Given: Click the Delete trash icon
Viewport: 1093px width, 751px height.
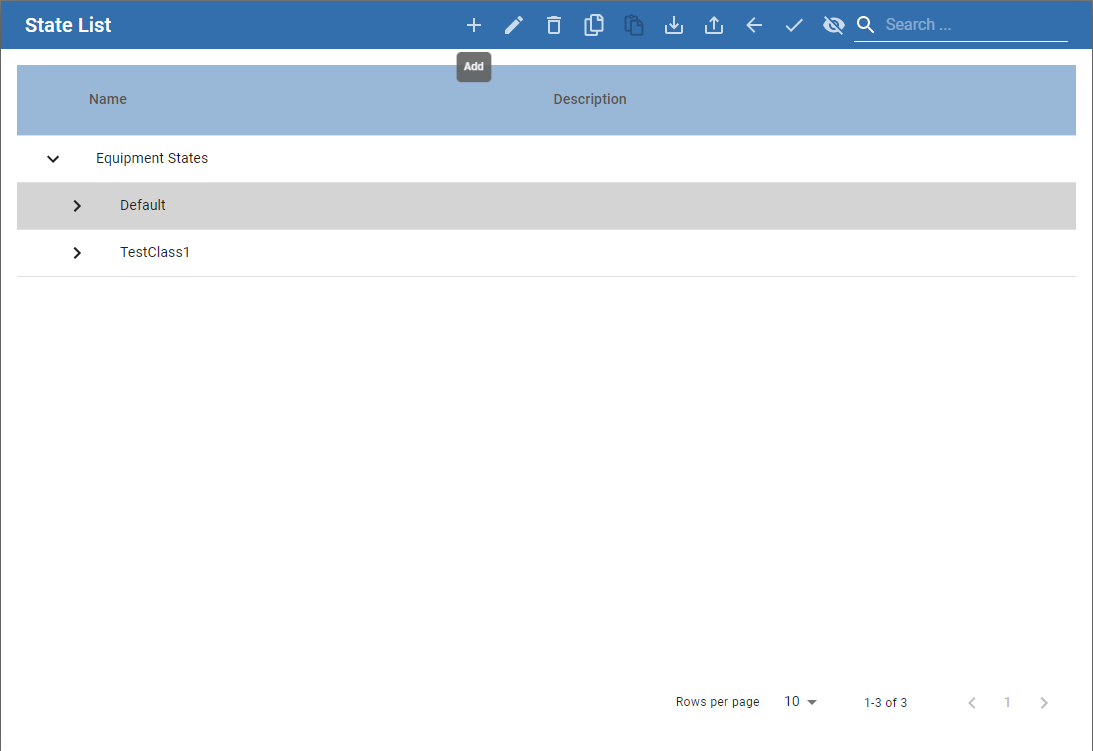Looking at the screenshot, I should pos(554,25).
